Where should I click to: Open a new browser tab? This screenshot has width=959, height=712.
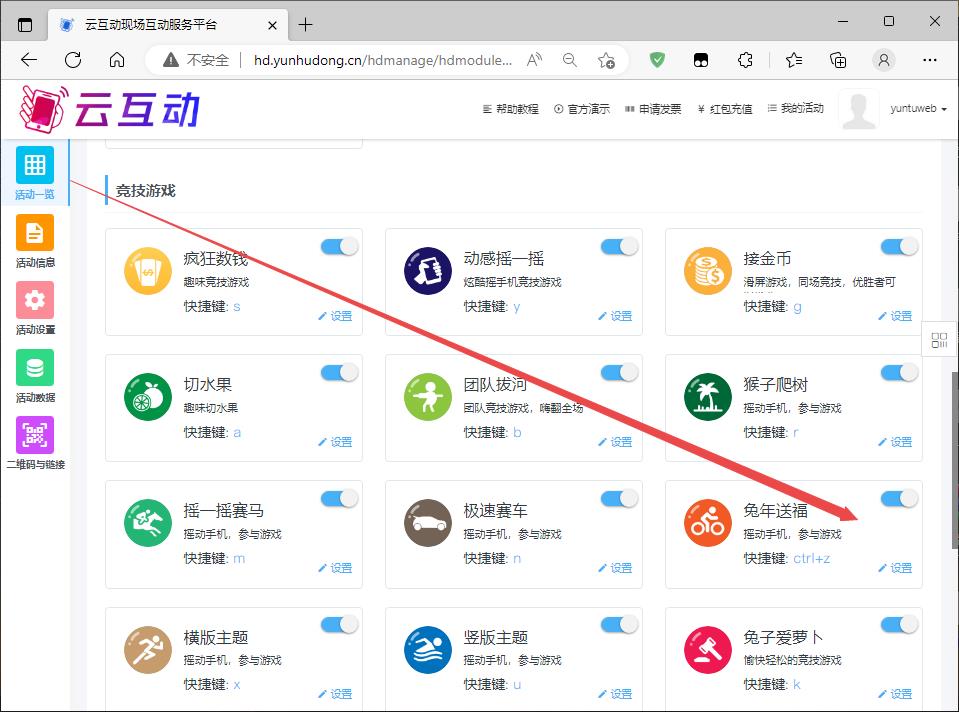tap(306, 24)
